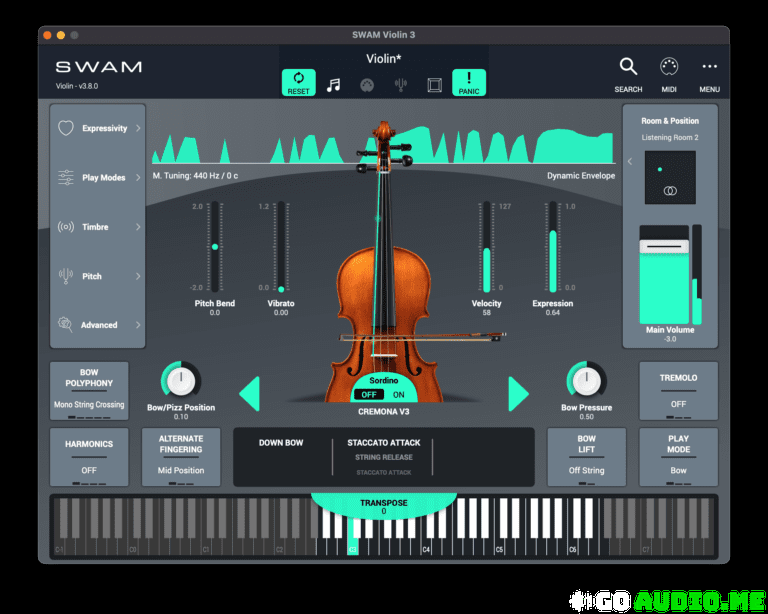Open the Play Modes section

pos(98,178)
